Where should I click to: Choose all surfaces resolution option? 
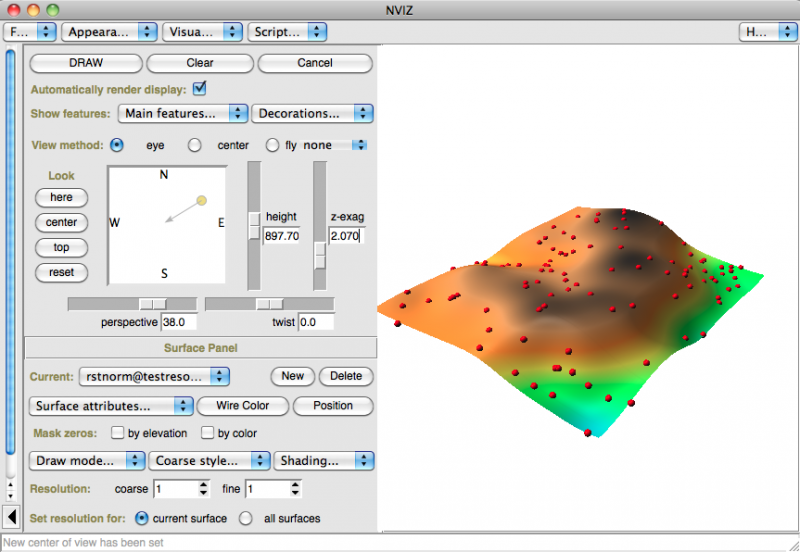click(245, 518)
